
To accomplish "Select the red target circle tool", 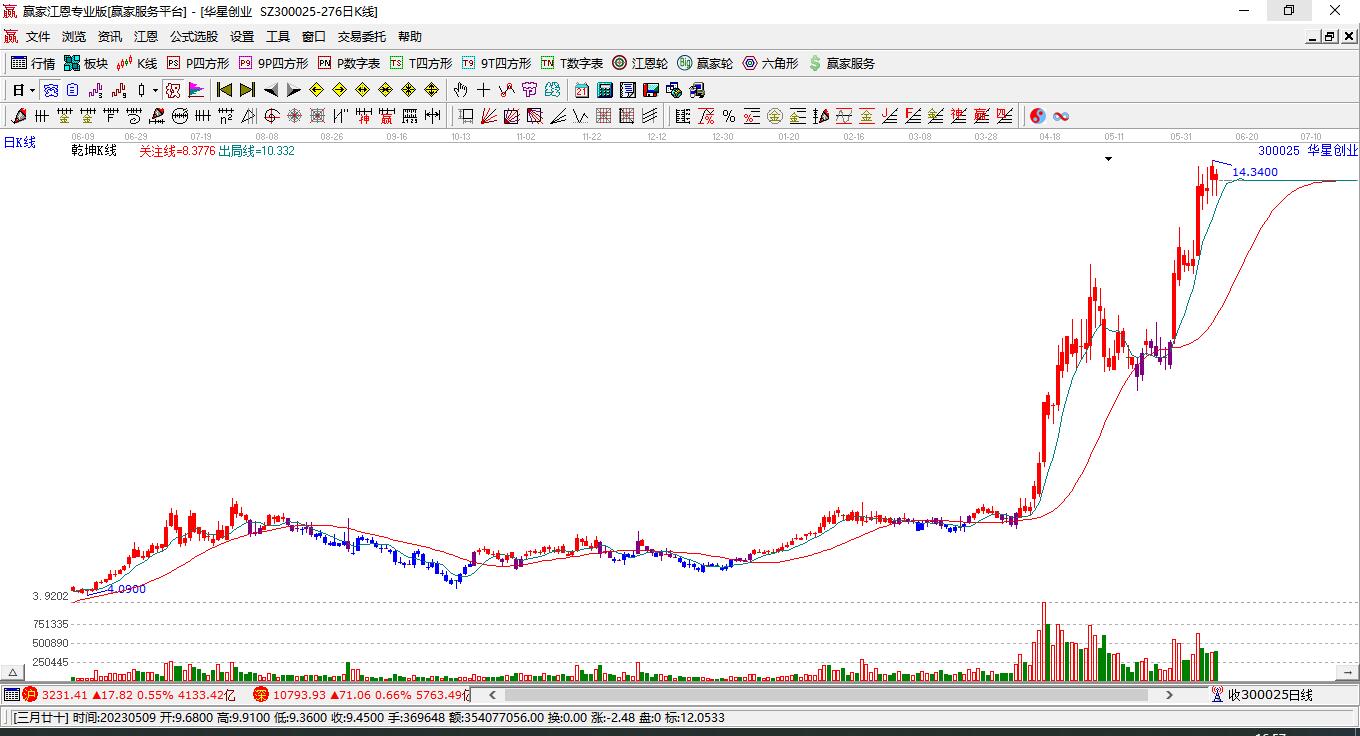I will [x=272, y=116].
